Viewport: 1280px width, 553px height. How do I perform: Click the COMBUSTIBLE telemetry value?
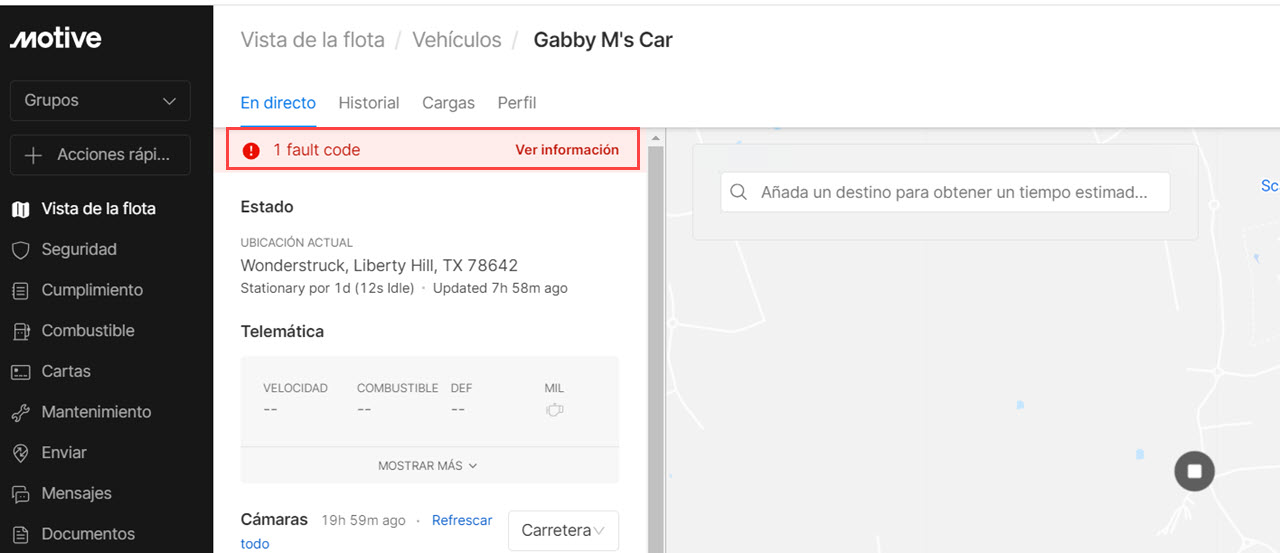coord(364,410)
